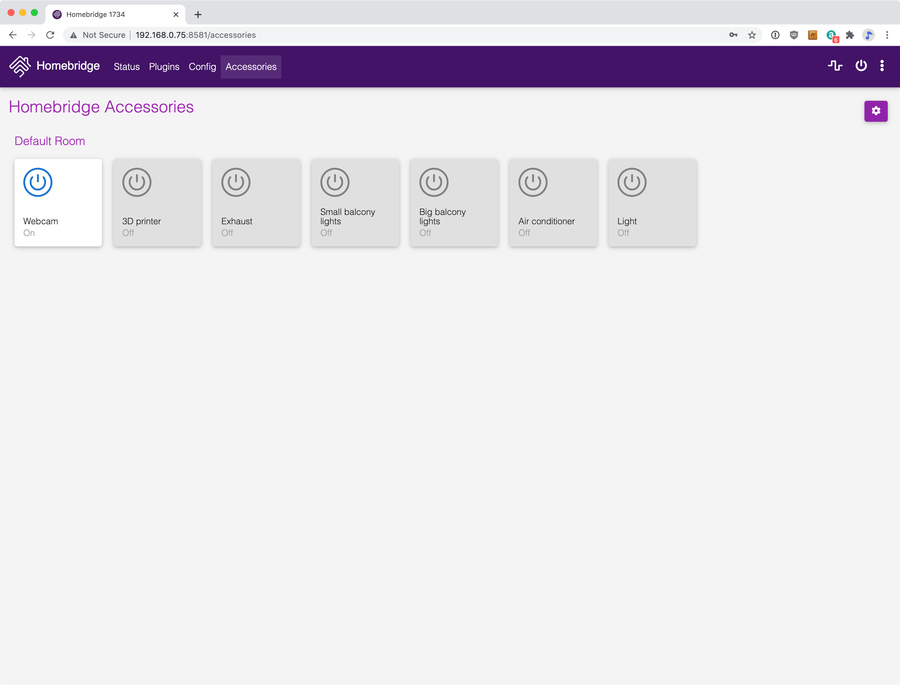Click the Not Secure warning icon
This screenshot has width=900, height=685.
[x=73, y=35]
